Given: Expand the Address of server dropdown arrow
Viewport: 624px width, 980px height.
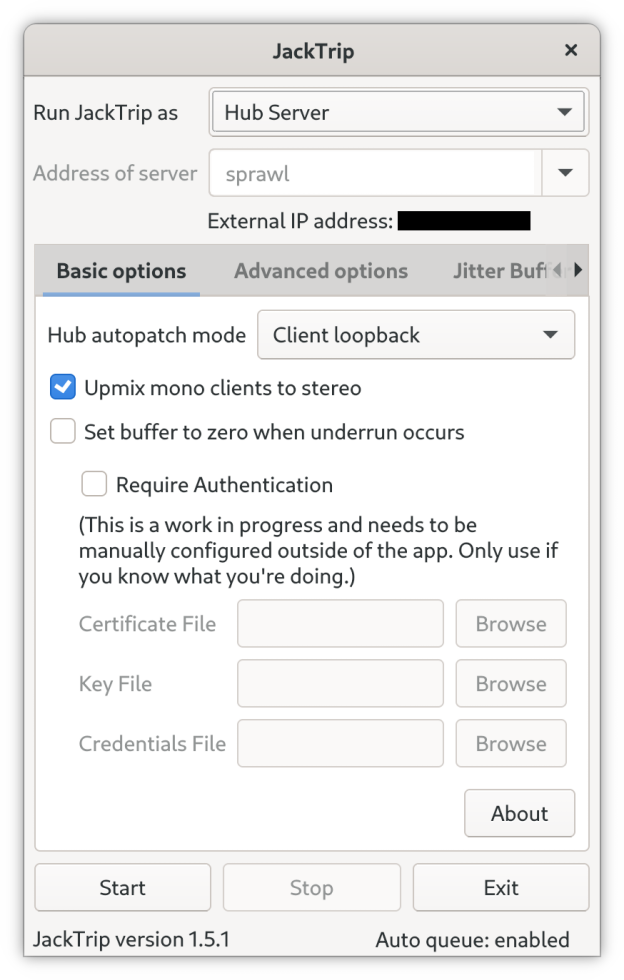Looking at the screenshot, I should point(565,173).
